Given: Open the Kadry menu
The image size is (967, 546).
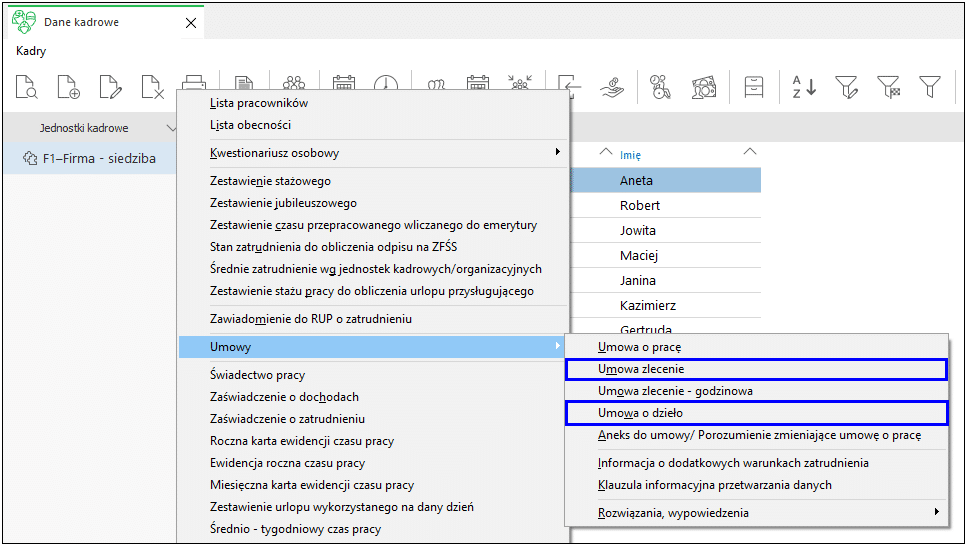Looking at the screenshot, I should (31, 51).
